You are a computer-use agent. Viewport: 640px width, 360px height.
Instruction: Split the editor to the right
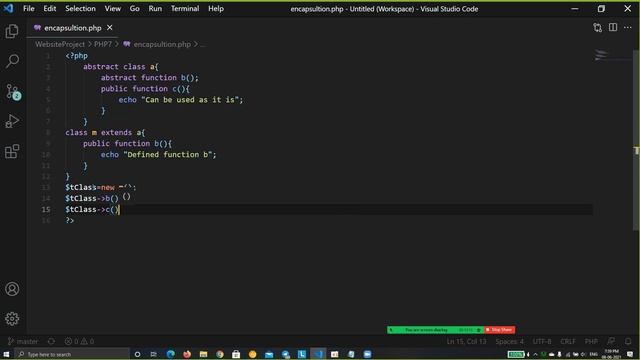613,27
